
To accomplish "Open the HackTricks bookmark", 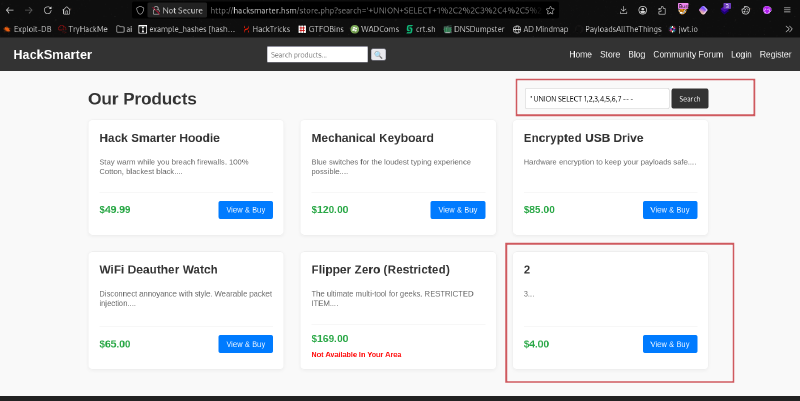I will click(x=266, y=29).
